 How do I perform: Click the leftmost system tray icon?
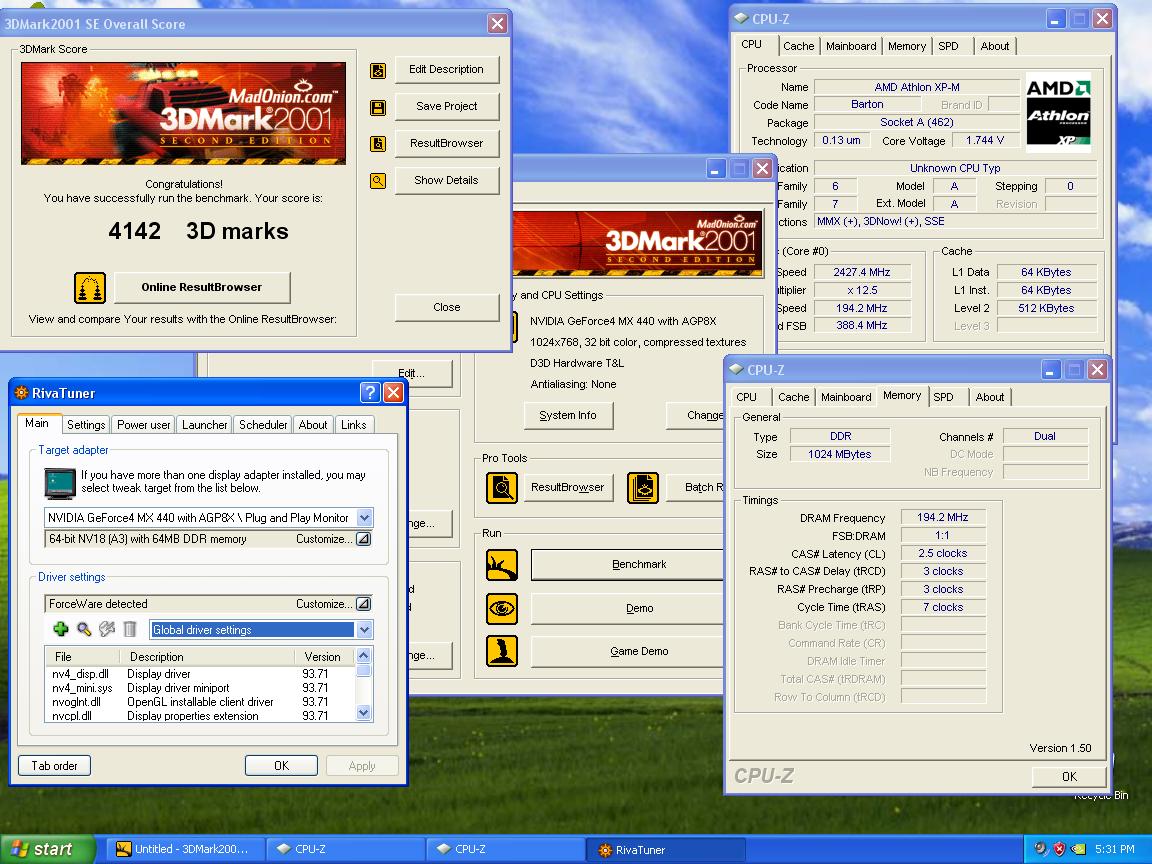click(1040, 849)
